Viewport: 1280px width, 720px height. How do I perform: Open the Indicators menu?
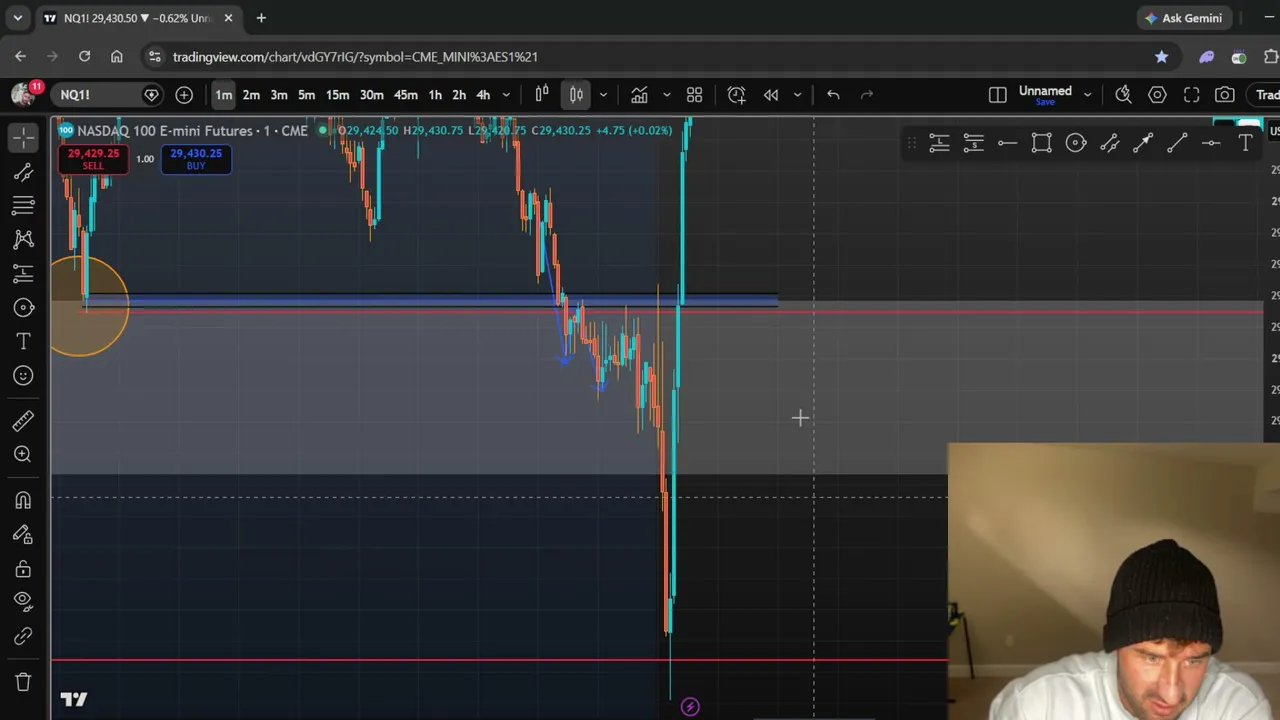click(x=639, y=95)
